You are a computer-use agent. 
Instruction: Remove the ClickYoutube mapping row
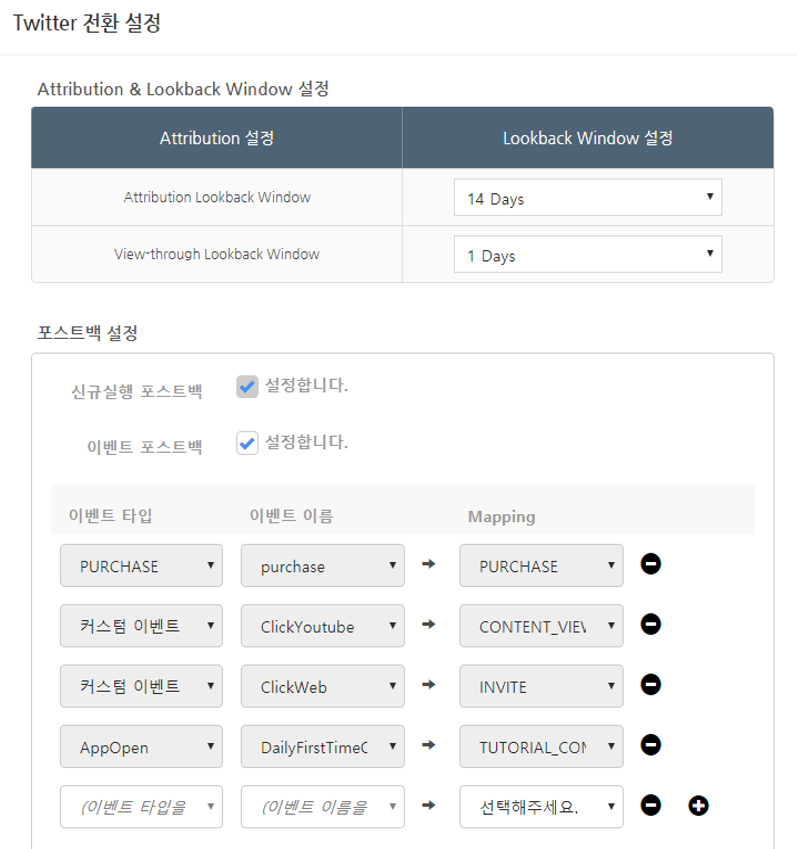pyautogui.click(x=650, y=624)
